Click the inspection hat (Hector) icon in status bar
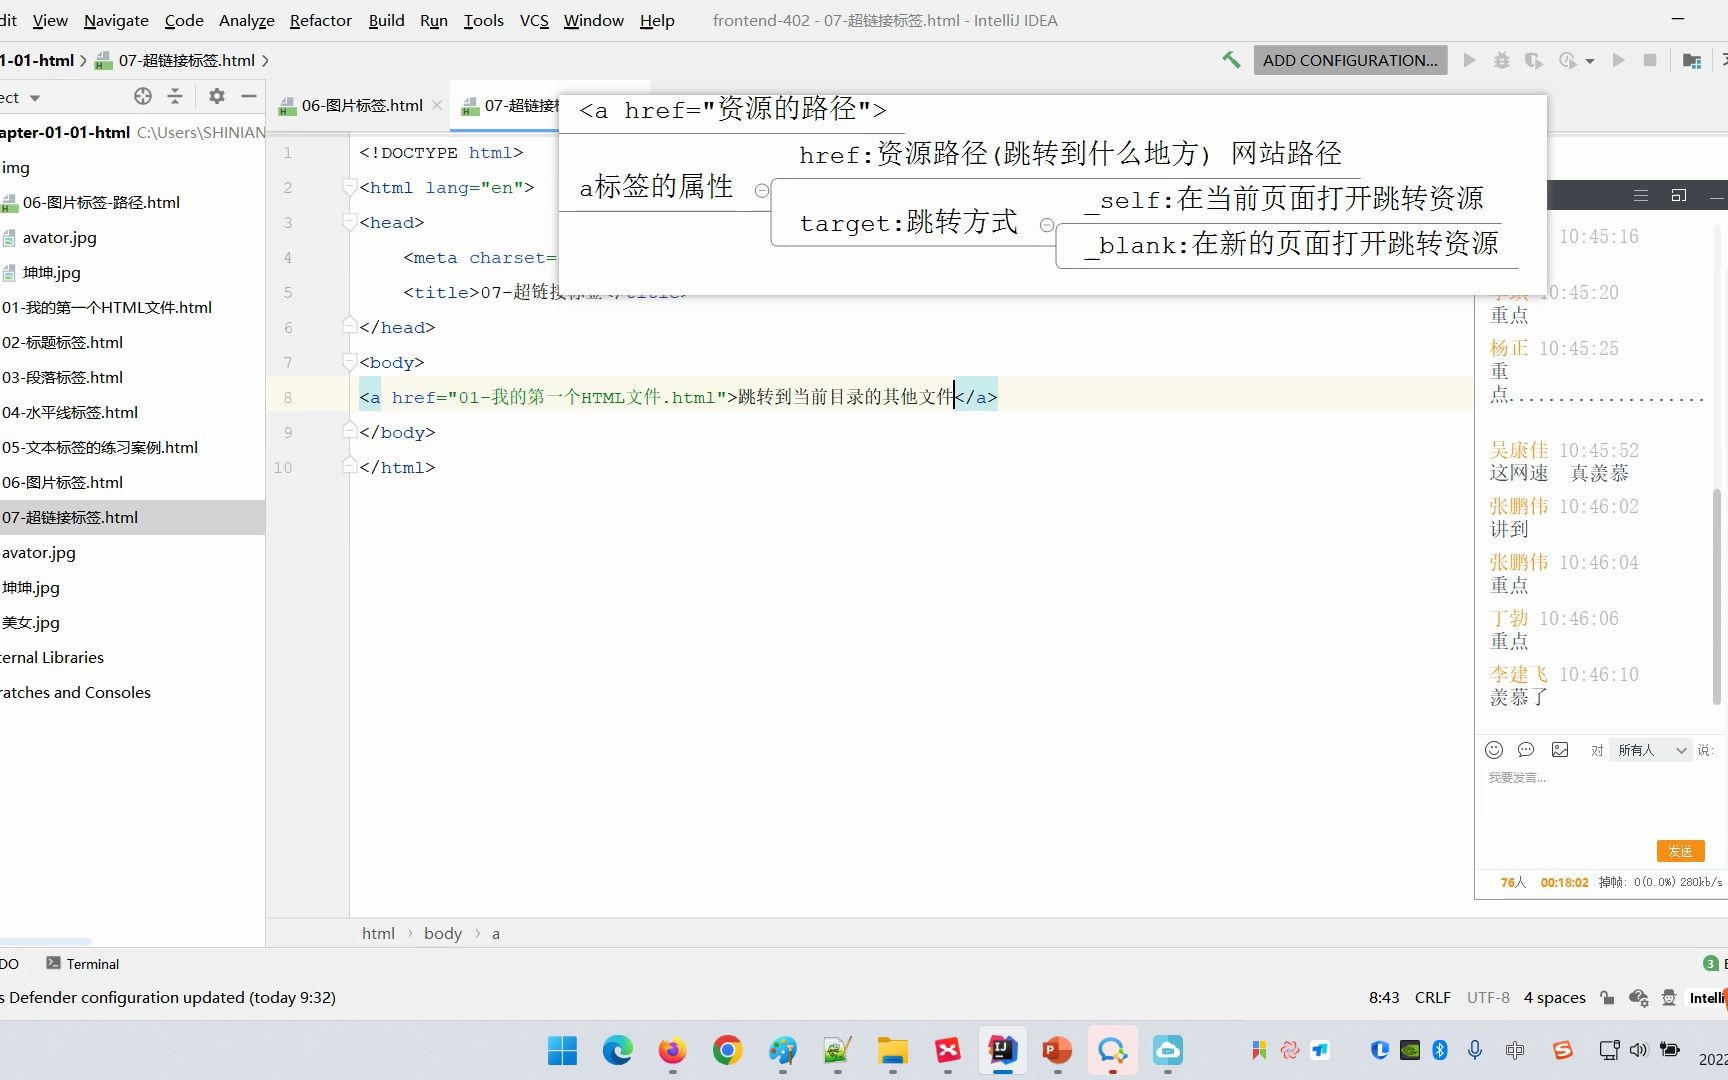 [x=1668, y=997]
